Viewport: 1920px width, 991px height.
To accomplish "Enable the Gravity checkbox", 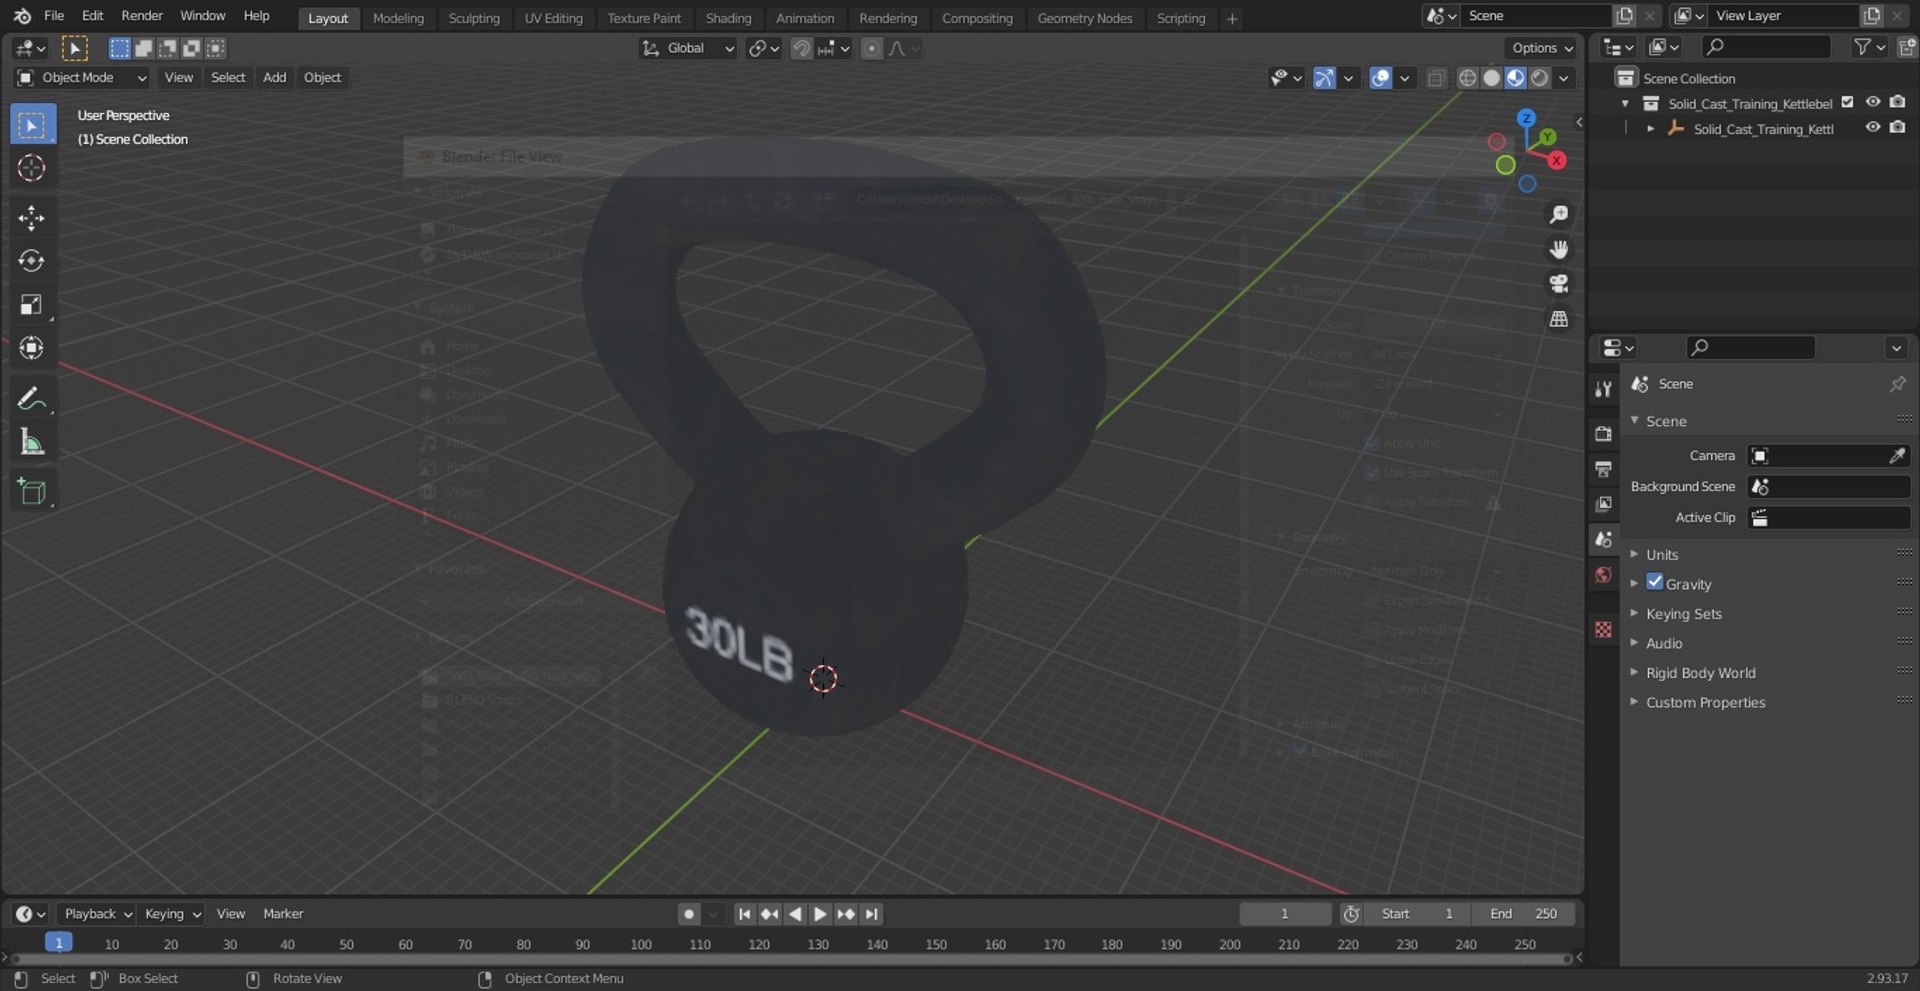I will click(1655, 582).
